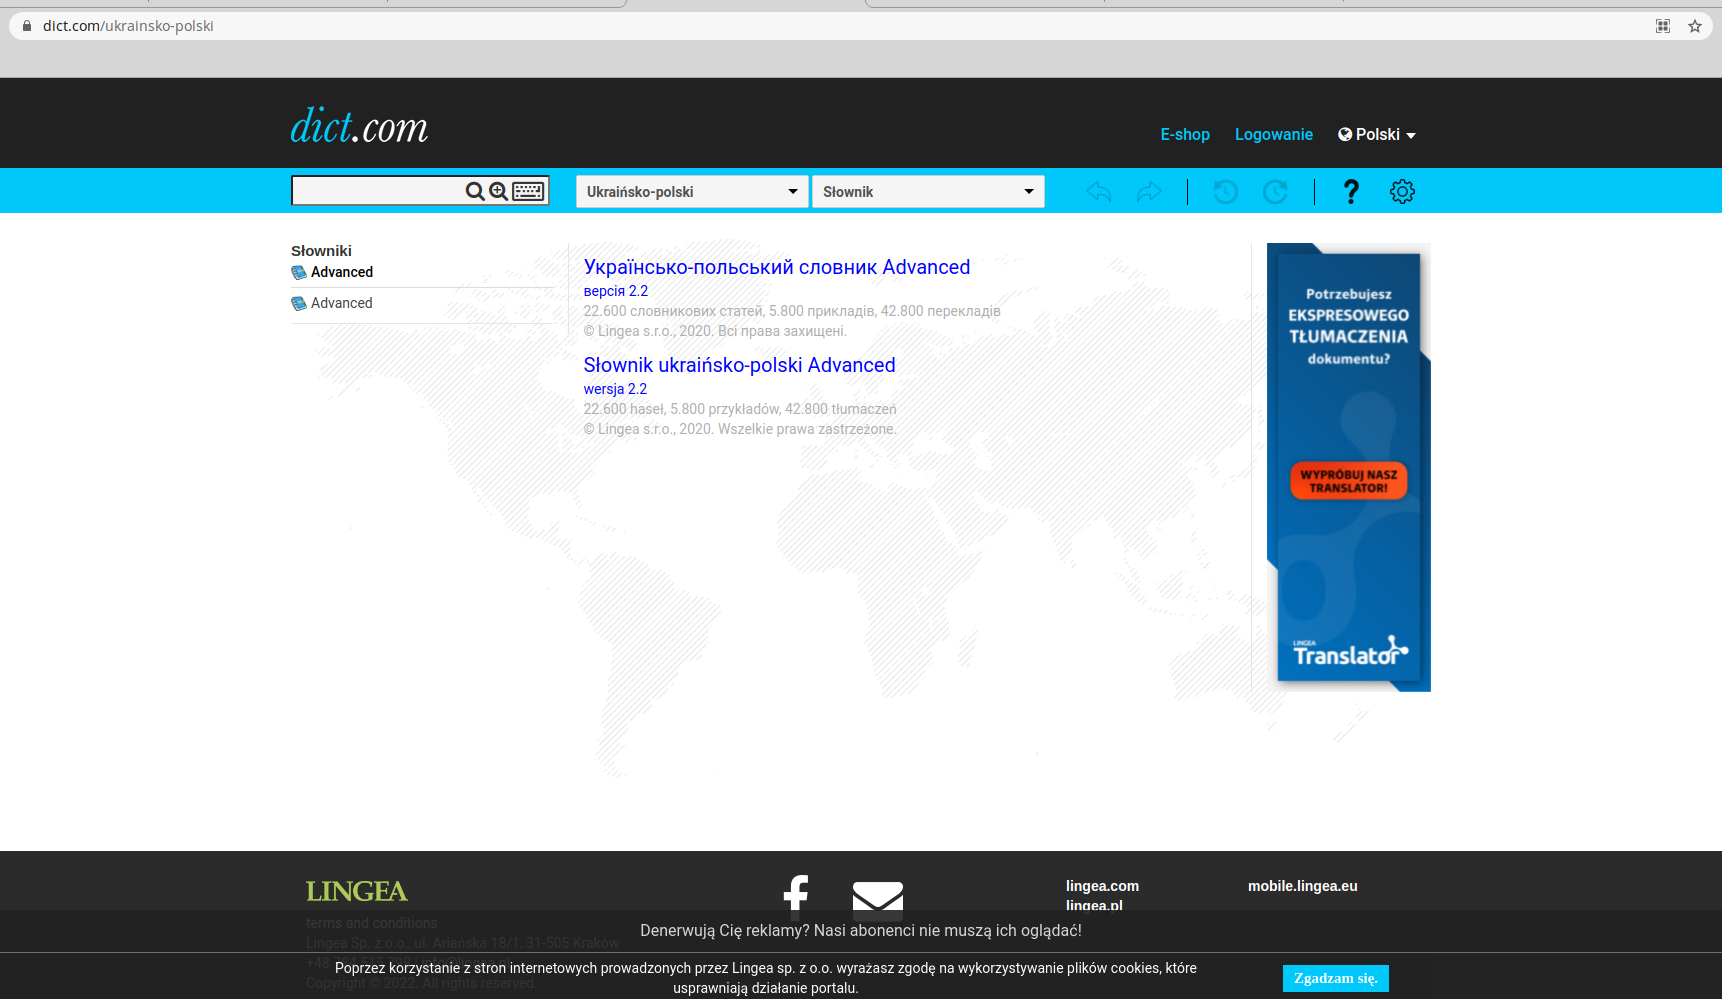
Task: Open the Logowanie link
Action: [1274, 134]
